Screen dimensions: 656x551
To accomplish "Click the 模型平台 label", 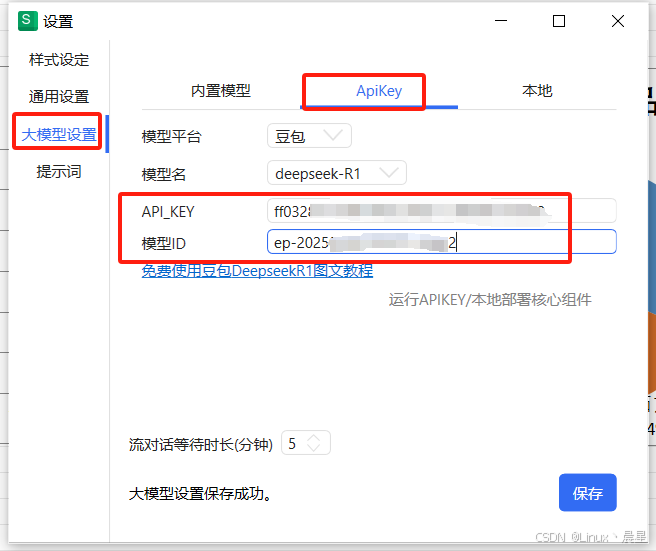I will click(172, 136).
